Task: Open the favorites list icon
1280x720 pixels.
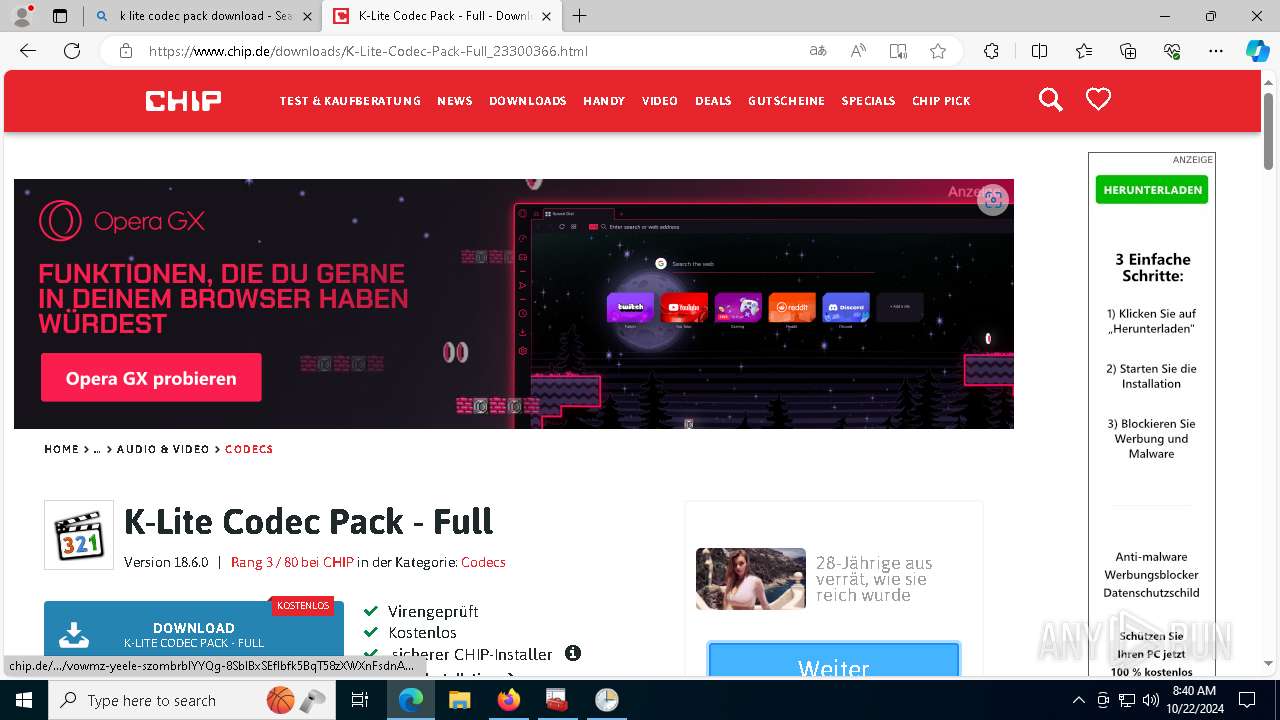Action: (1084, 51)
